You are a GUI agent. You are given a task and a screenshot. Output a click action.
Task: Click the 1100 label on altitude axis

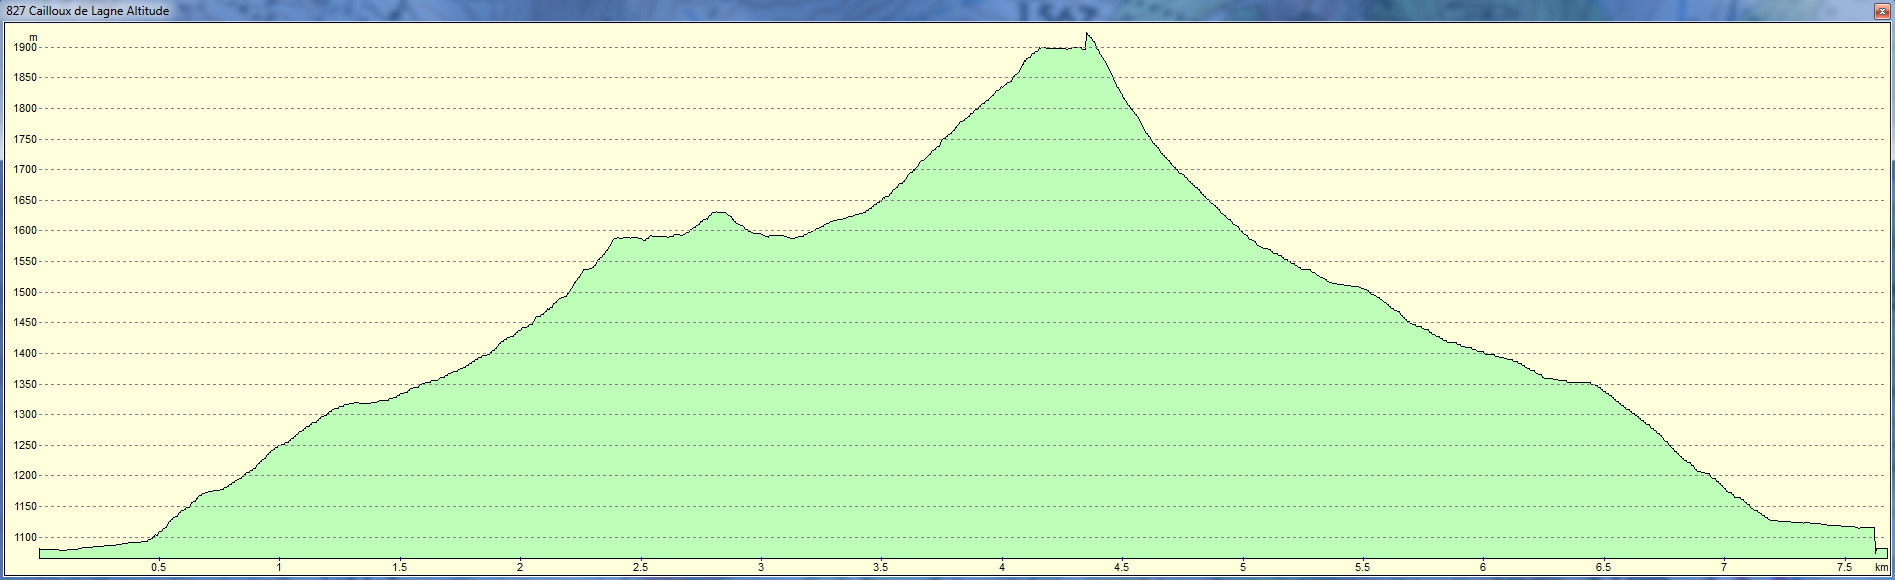coord(25,538)
